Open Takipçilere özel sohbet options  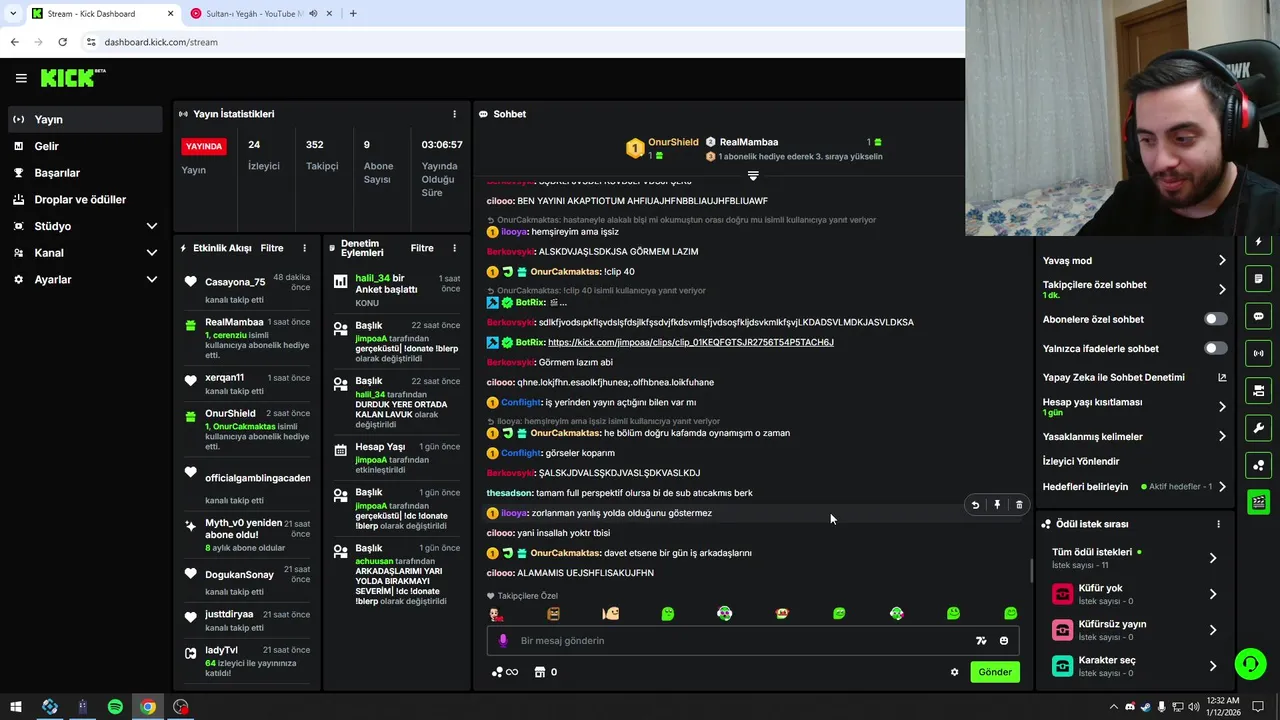(1135, 289)
